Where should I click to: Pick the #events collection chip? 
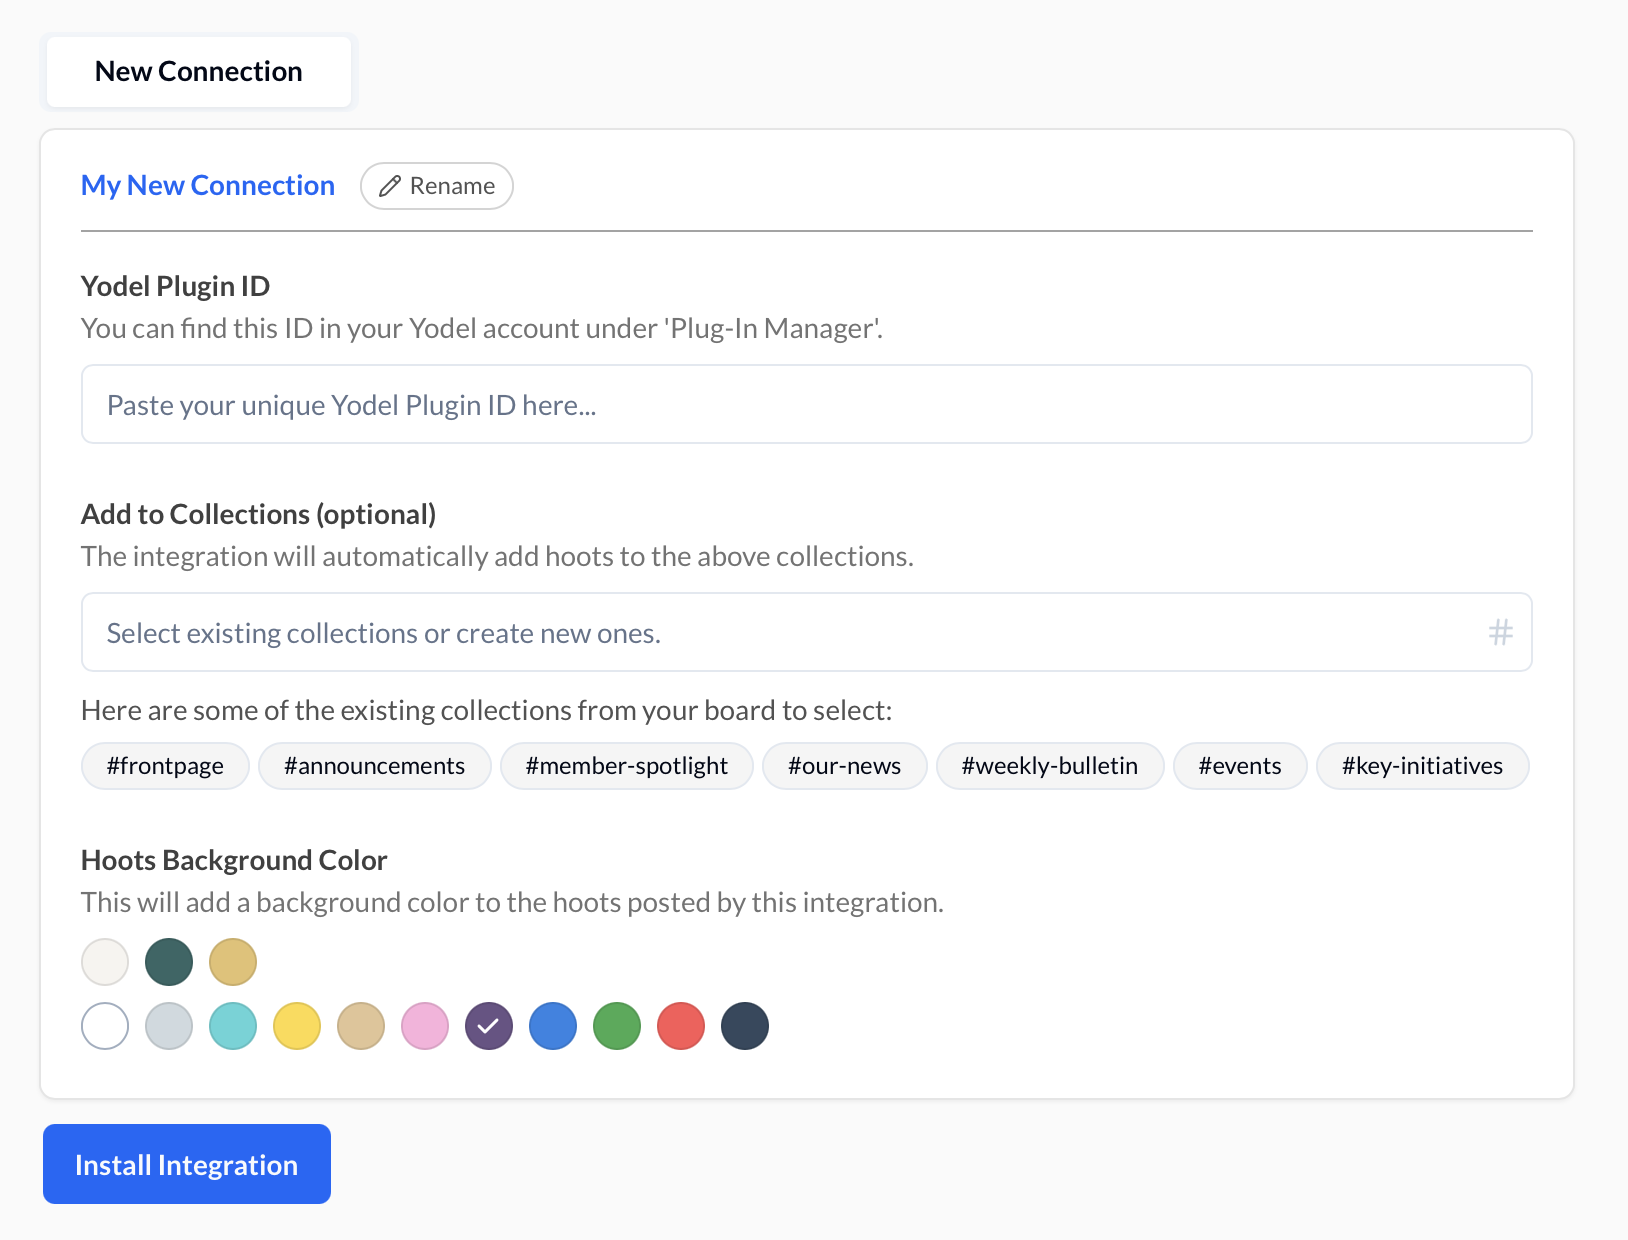tap(1239, 766)
